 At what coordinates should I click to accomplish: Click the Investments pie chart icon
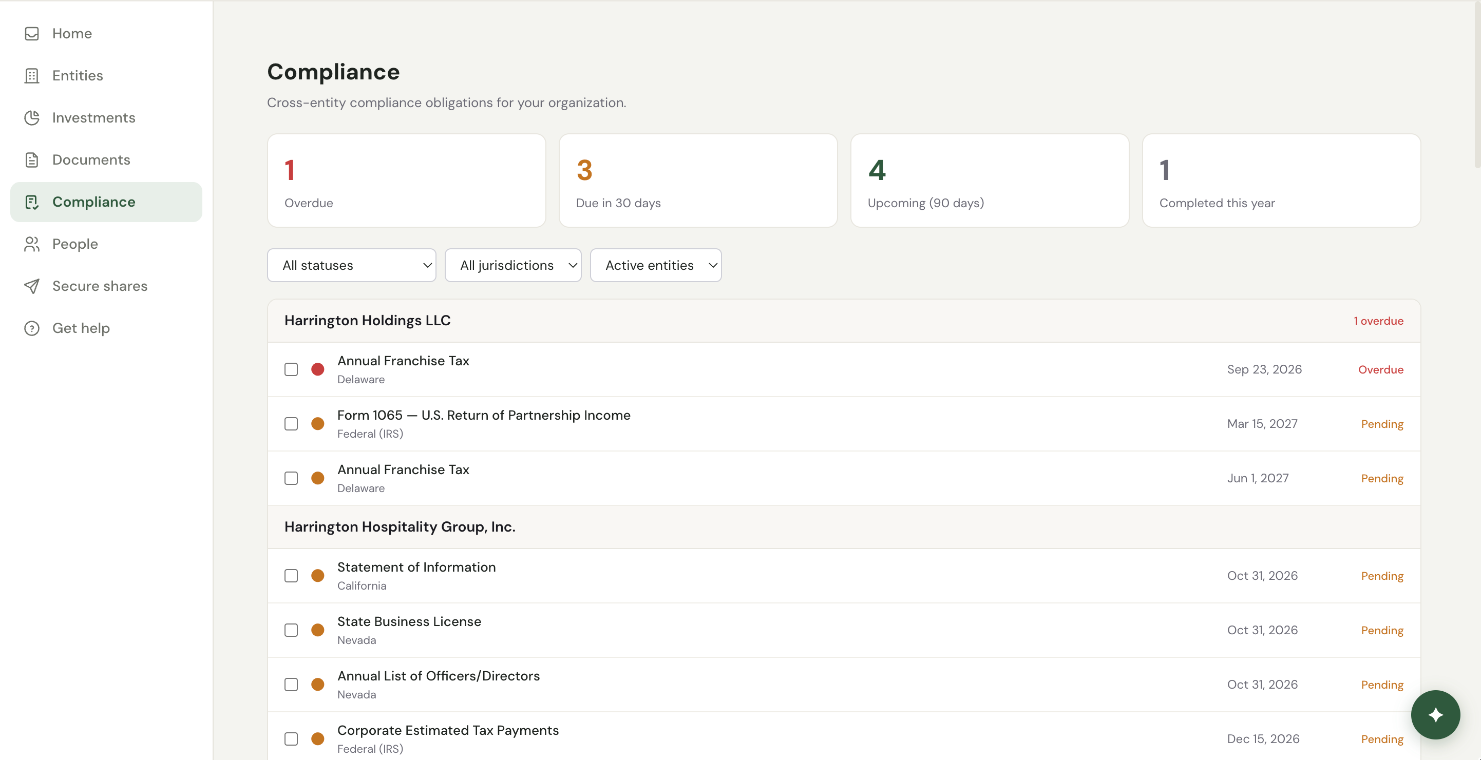(32, 118)
